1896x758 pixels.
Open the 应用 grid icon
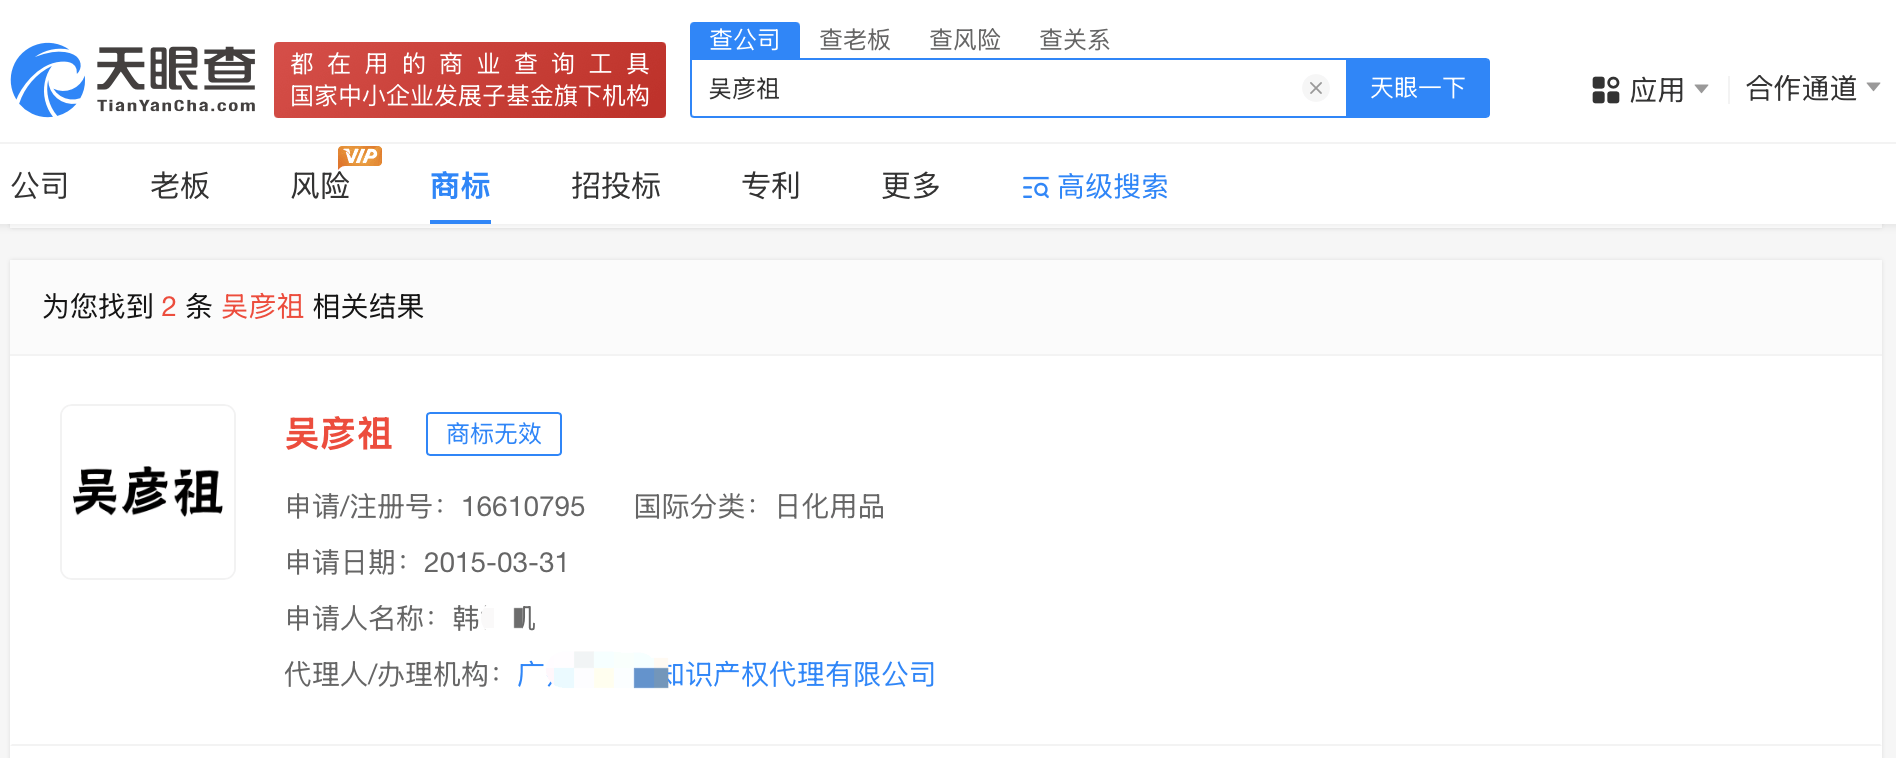pyautogui.click(x=1605, y=90)
